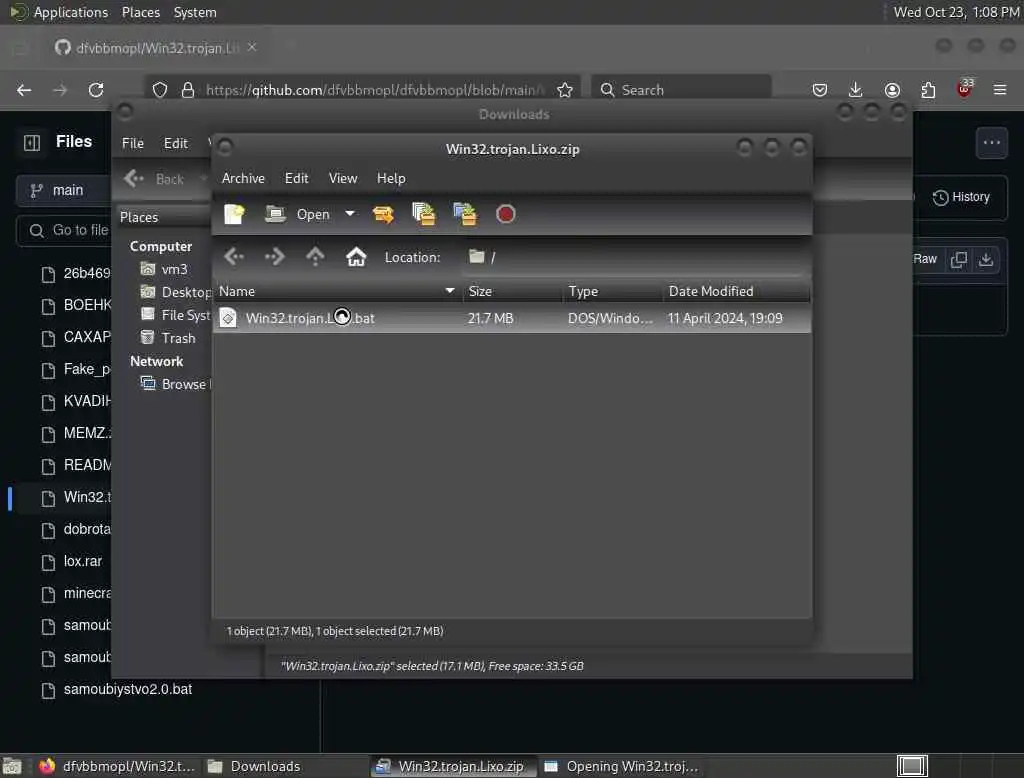Open the archive manager View menu

pyautogui.click(x=343, y=178)
